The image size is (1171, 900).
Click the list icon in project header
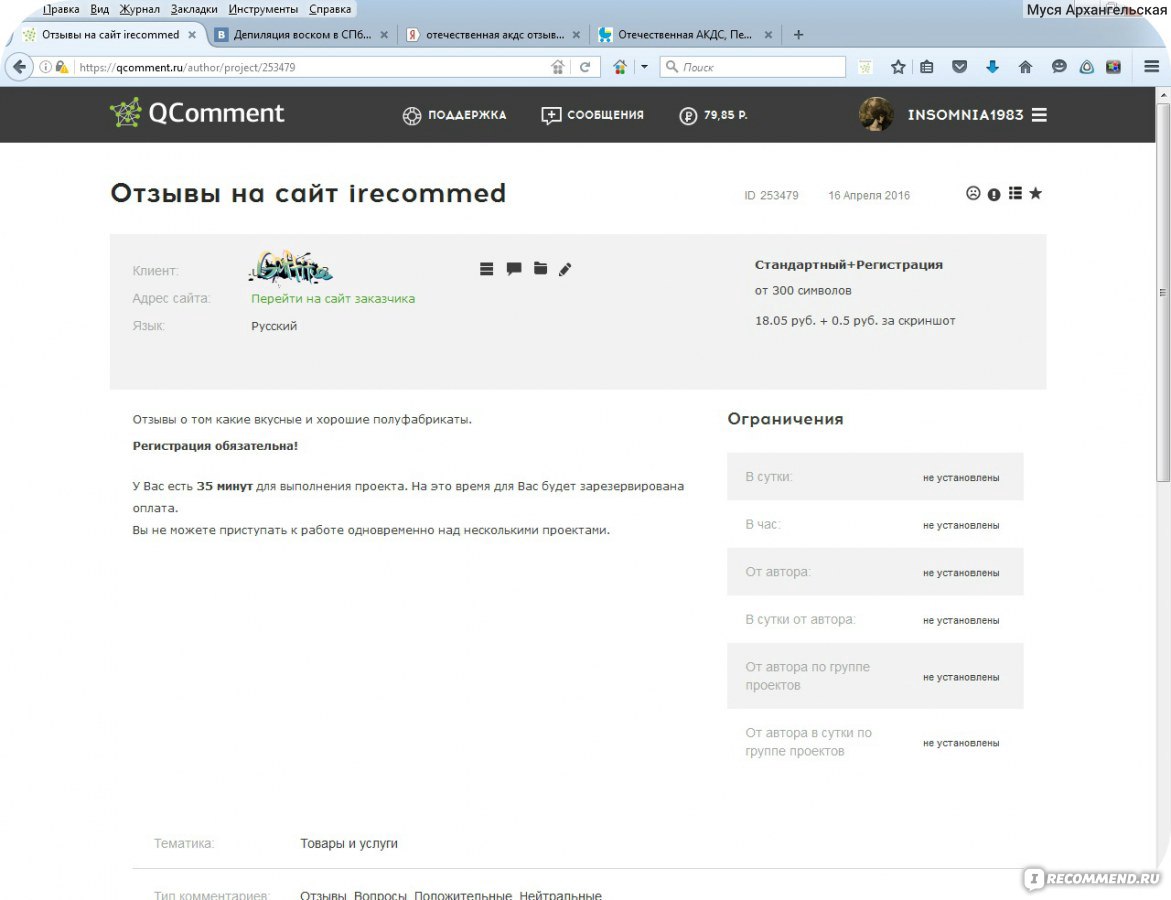[x=1015, y=193]
